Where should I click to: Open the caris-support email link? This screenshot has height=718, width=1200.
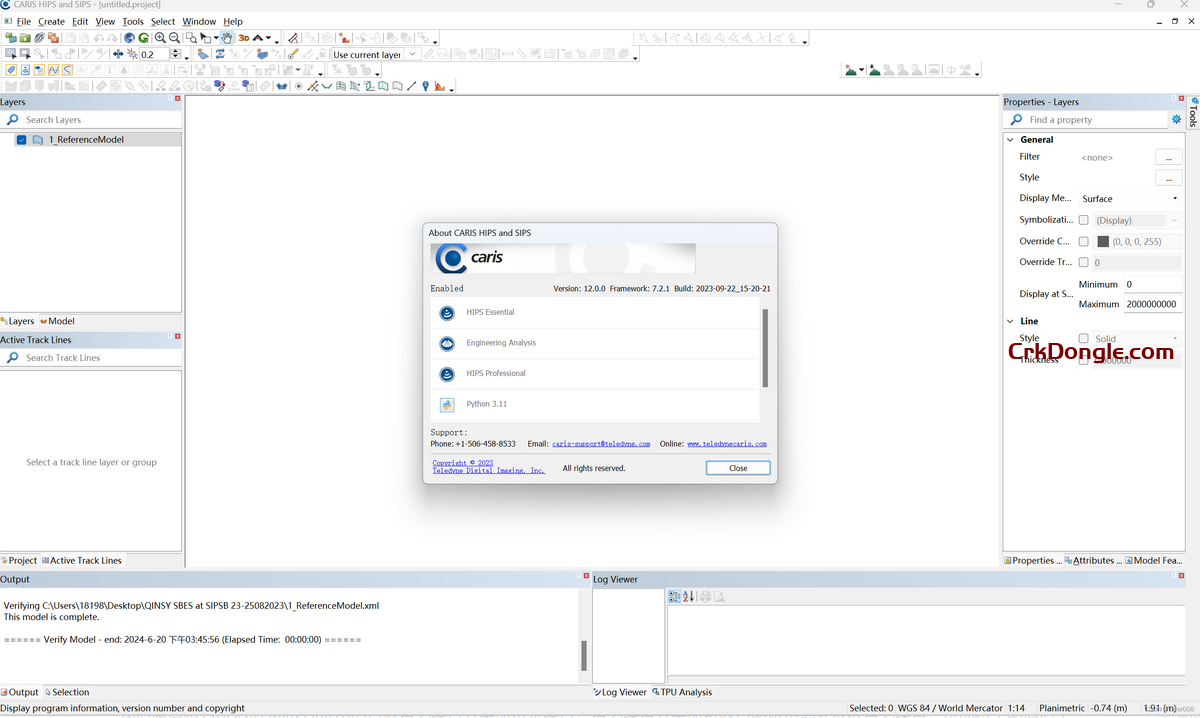[x=601, y=444]
